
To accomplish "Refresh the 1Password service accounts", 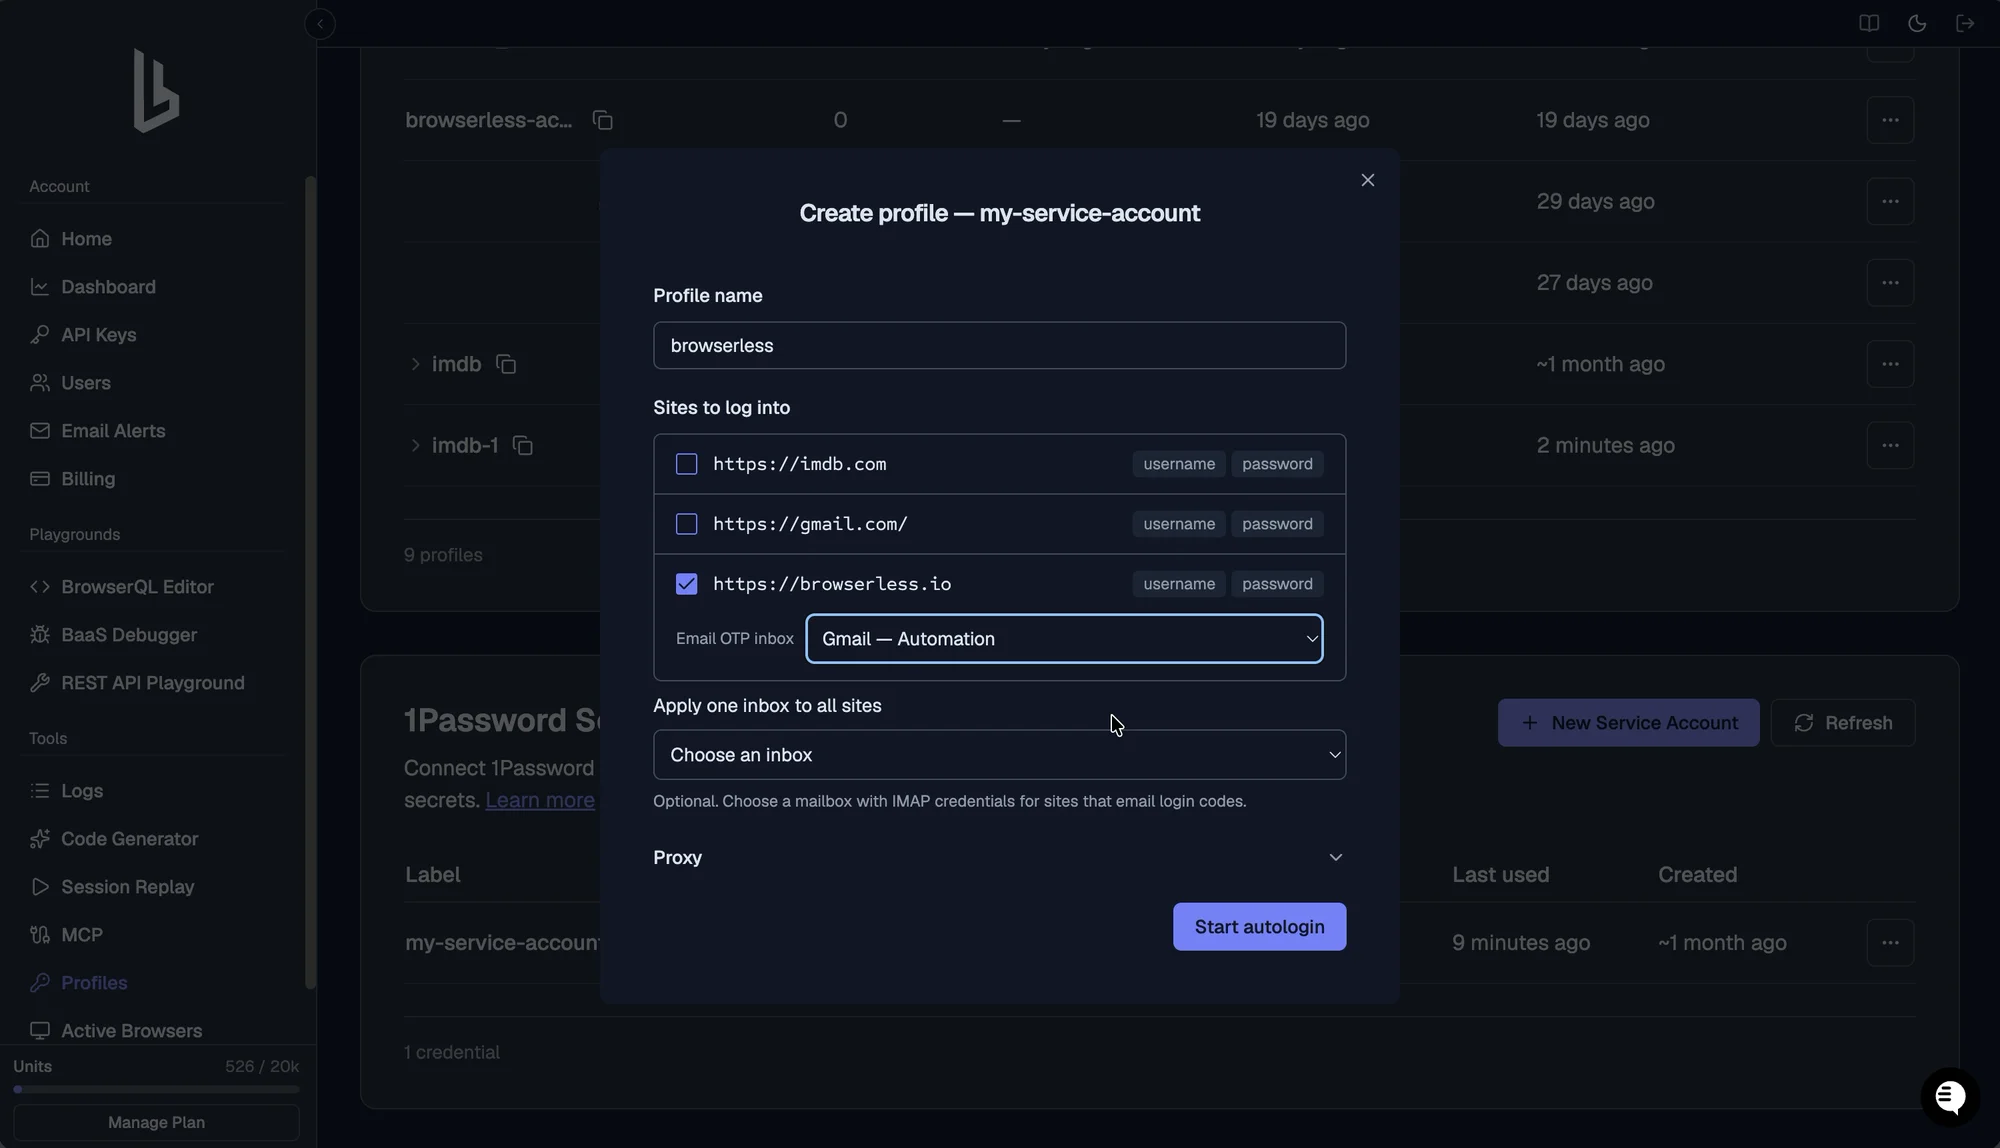I will coord(1843,723).
